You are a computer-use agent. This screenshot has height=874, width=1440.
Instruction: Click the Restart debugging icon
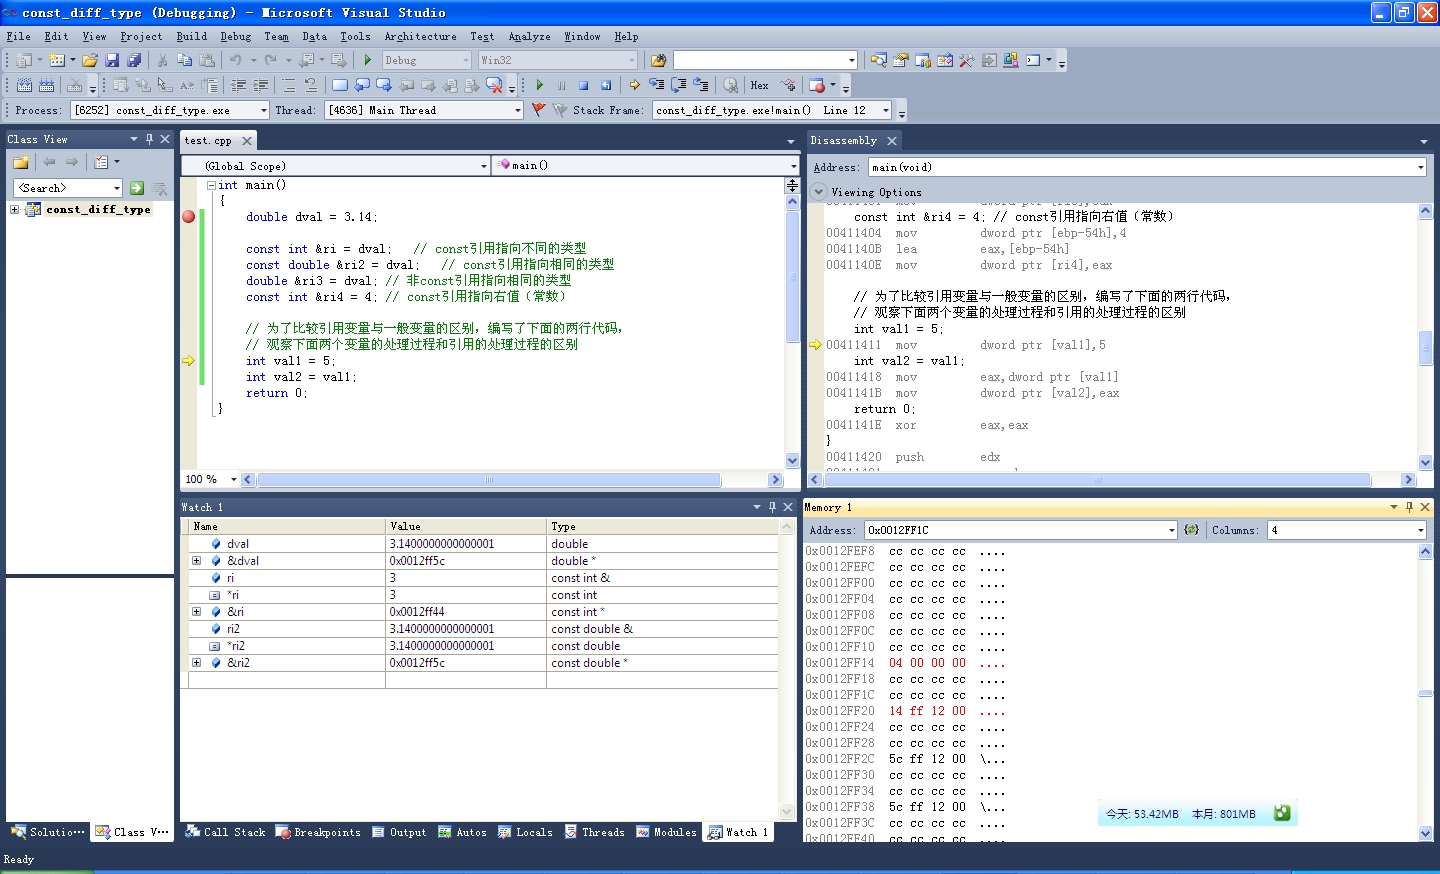click(x=606, y=85)
